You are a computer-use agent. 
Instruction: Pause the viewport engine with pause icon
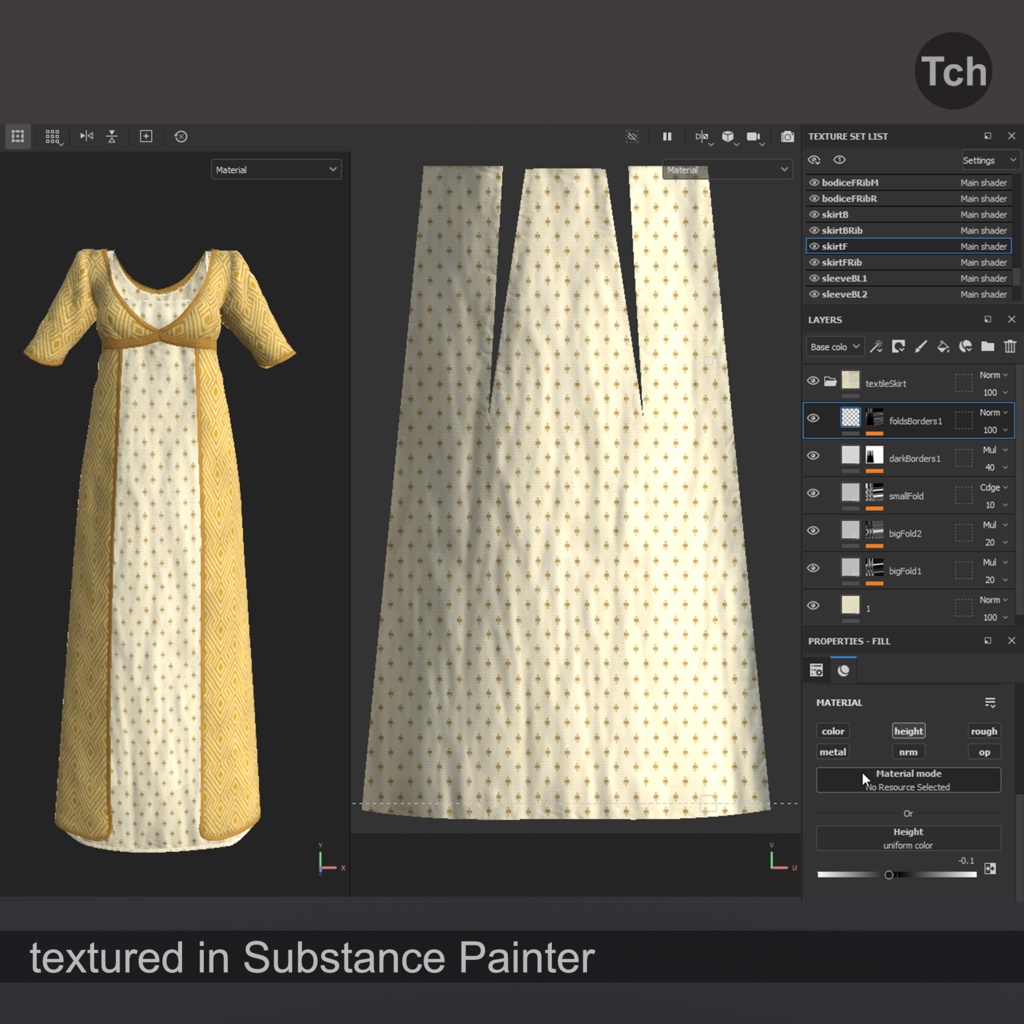(x=667, y=137)
